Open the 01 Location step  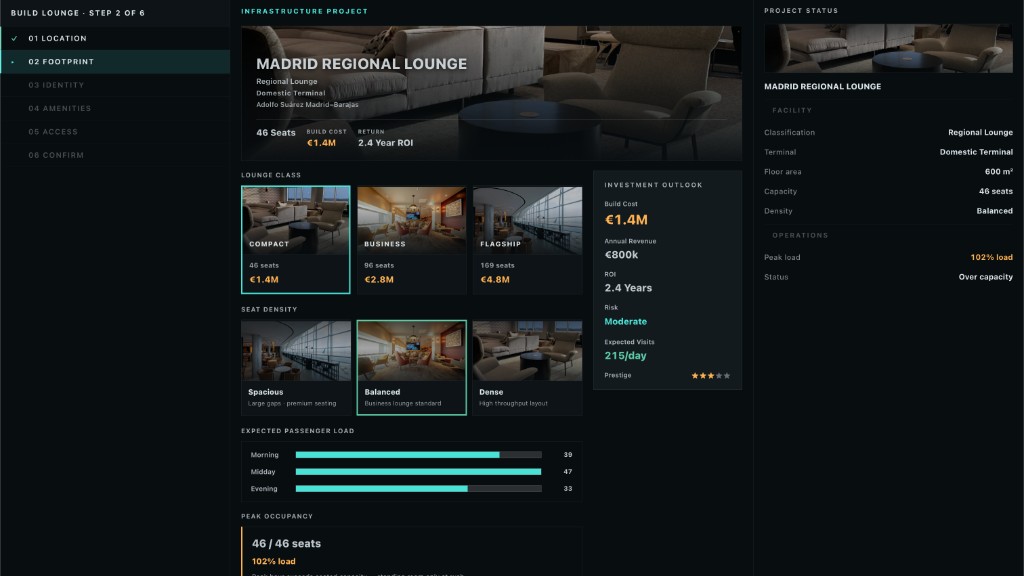tap(115, 39)
